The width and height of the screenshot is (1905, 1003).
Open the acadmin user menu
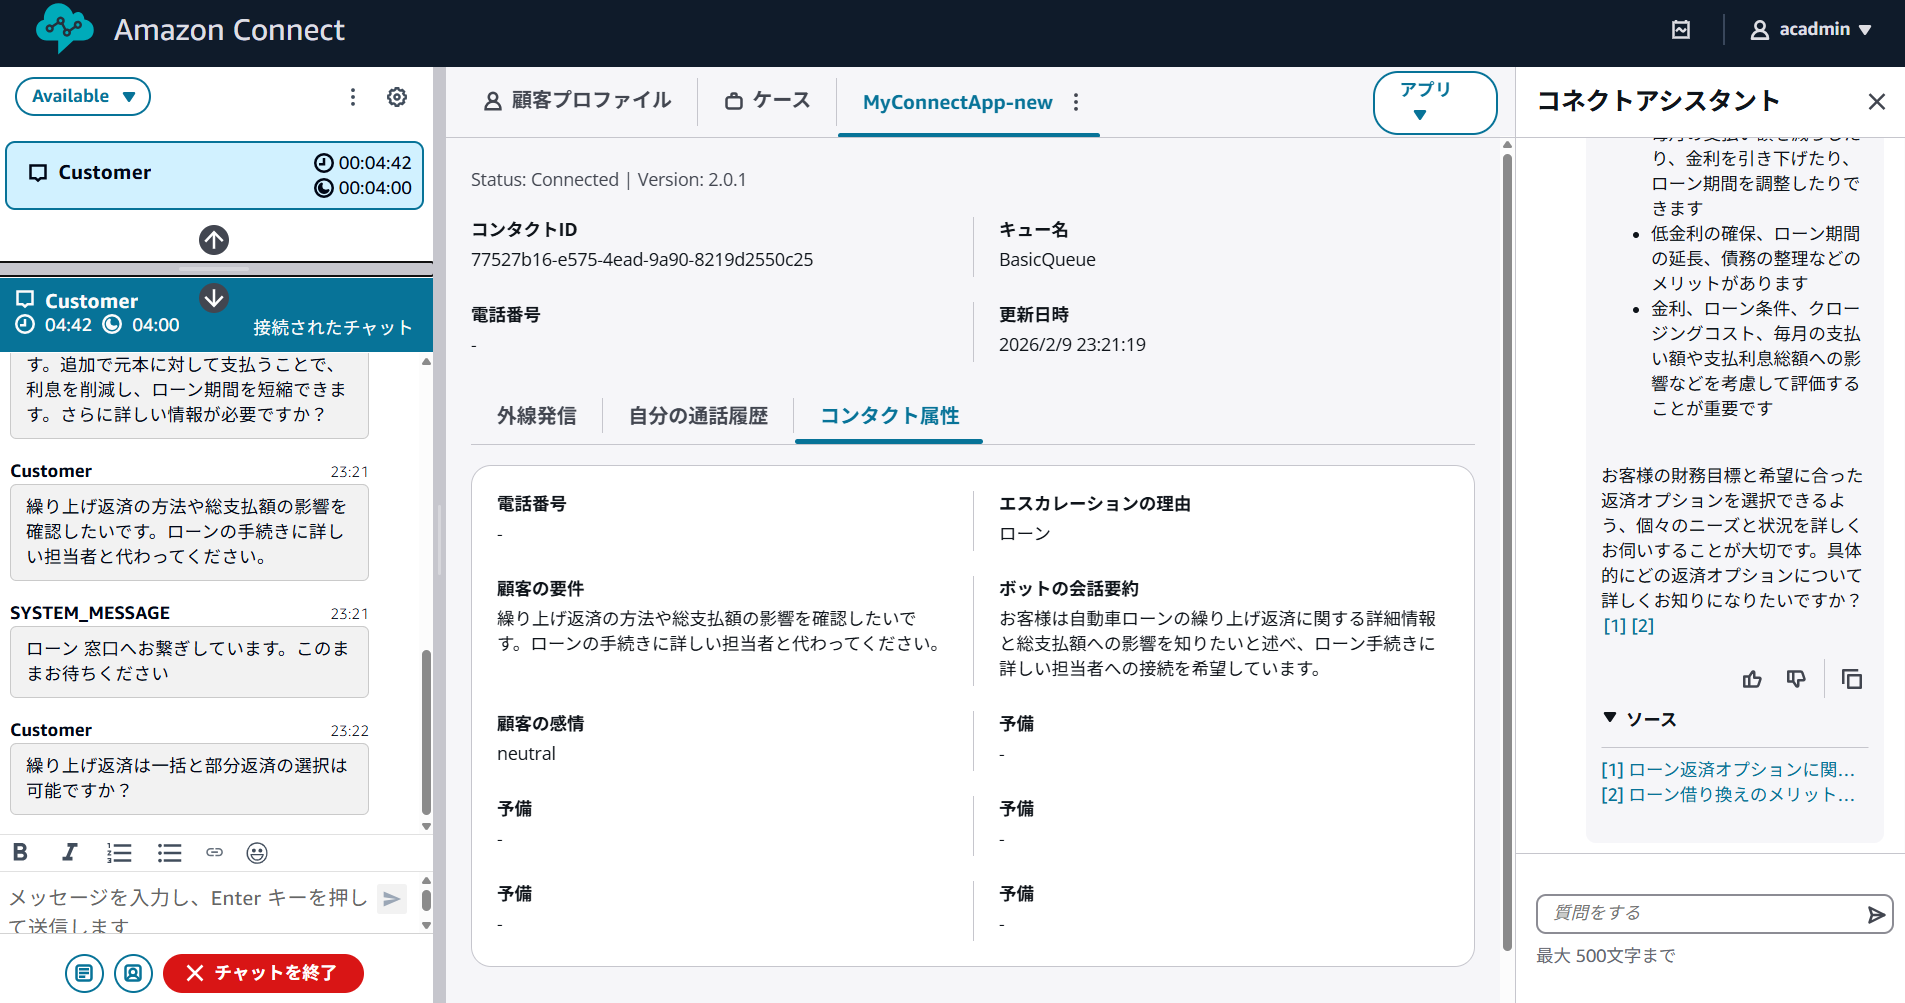(x=1811, y=30)
